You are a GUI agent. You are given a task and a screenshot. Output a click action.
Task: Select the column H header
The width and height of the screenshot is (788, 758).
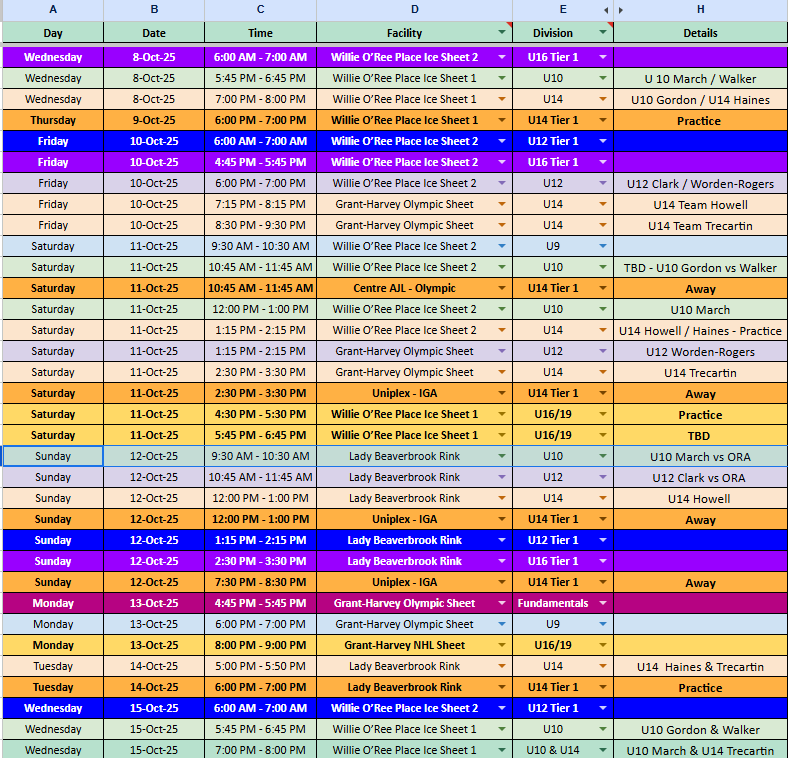pyautogui.click(x=700, y=10)
